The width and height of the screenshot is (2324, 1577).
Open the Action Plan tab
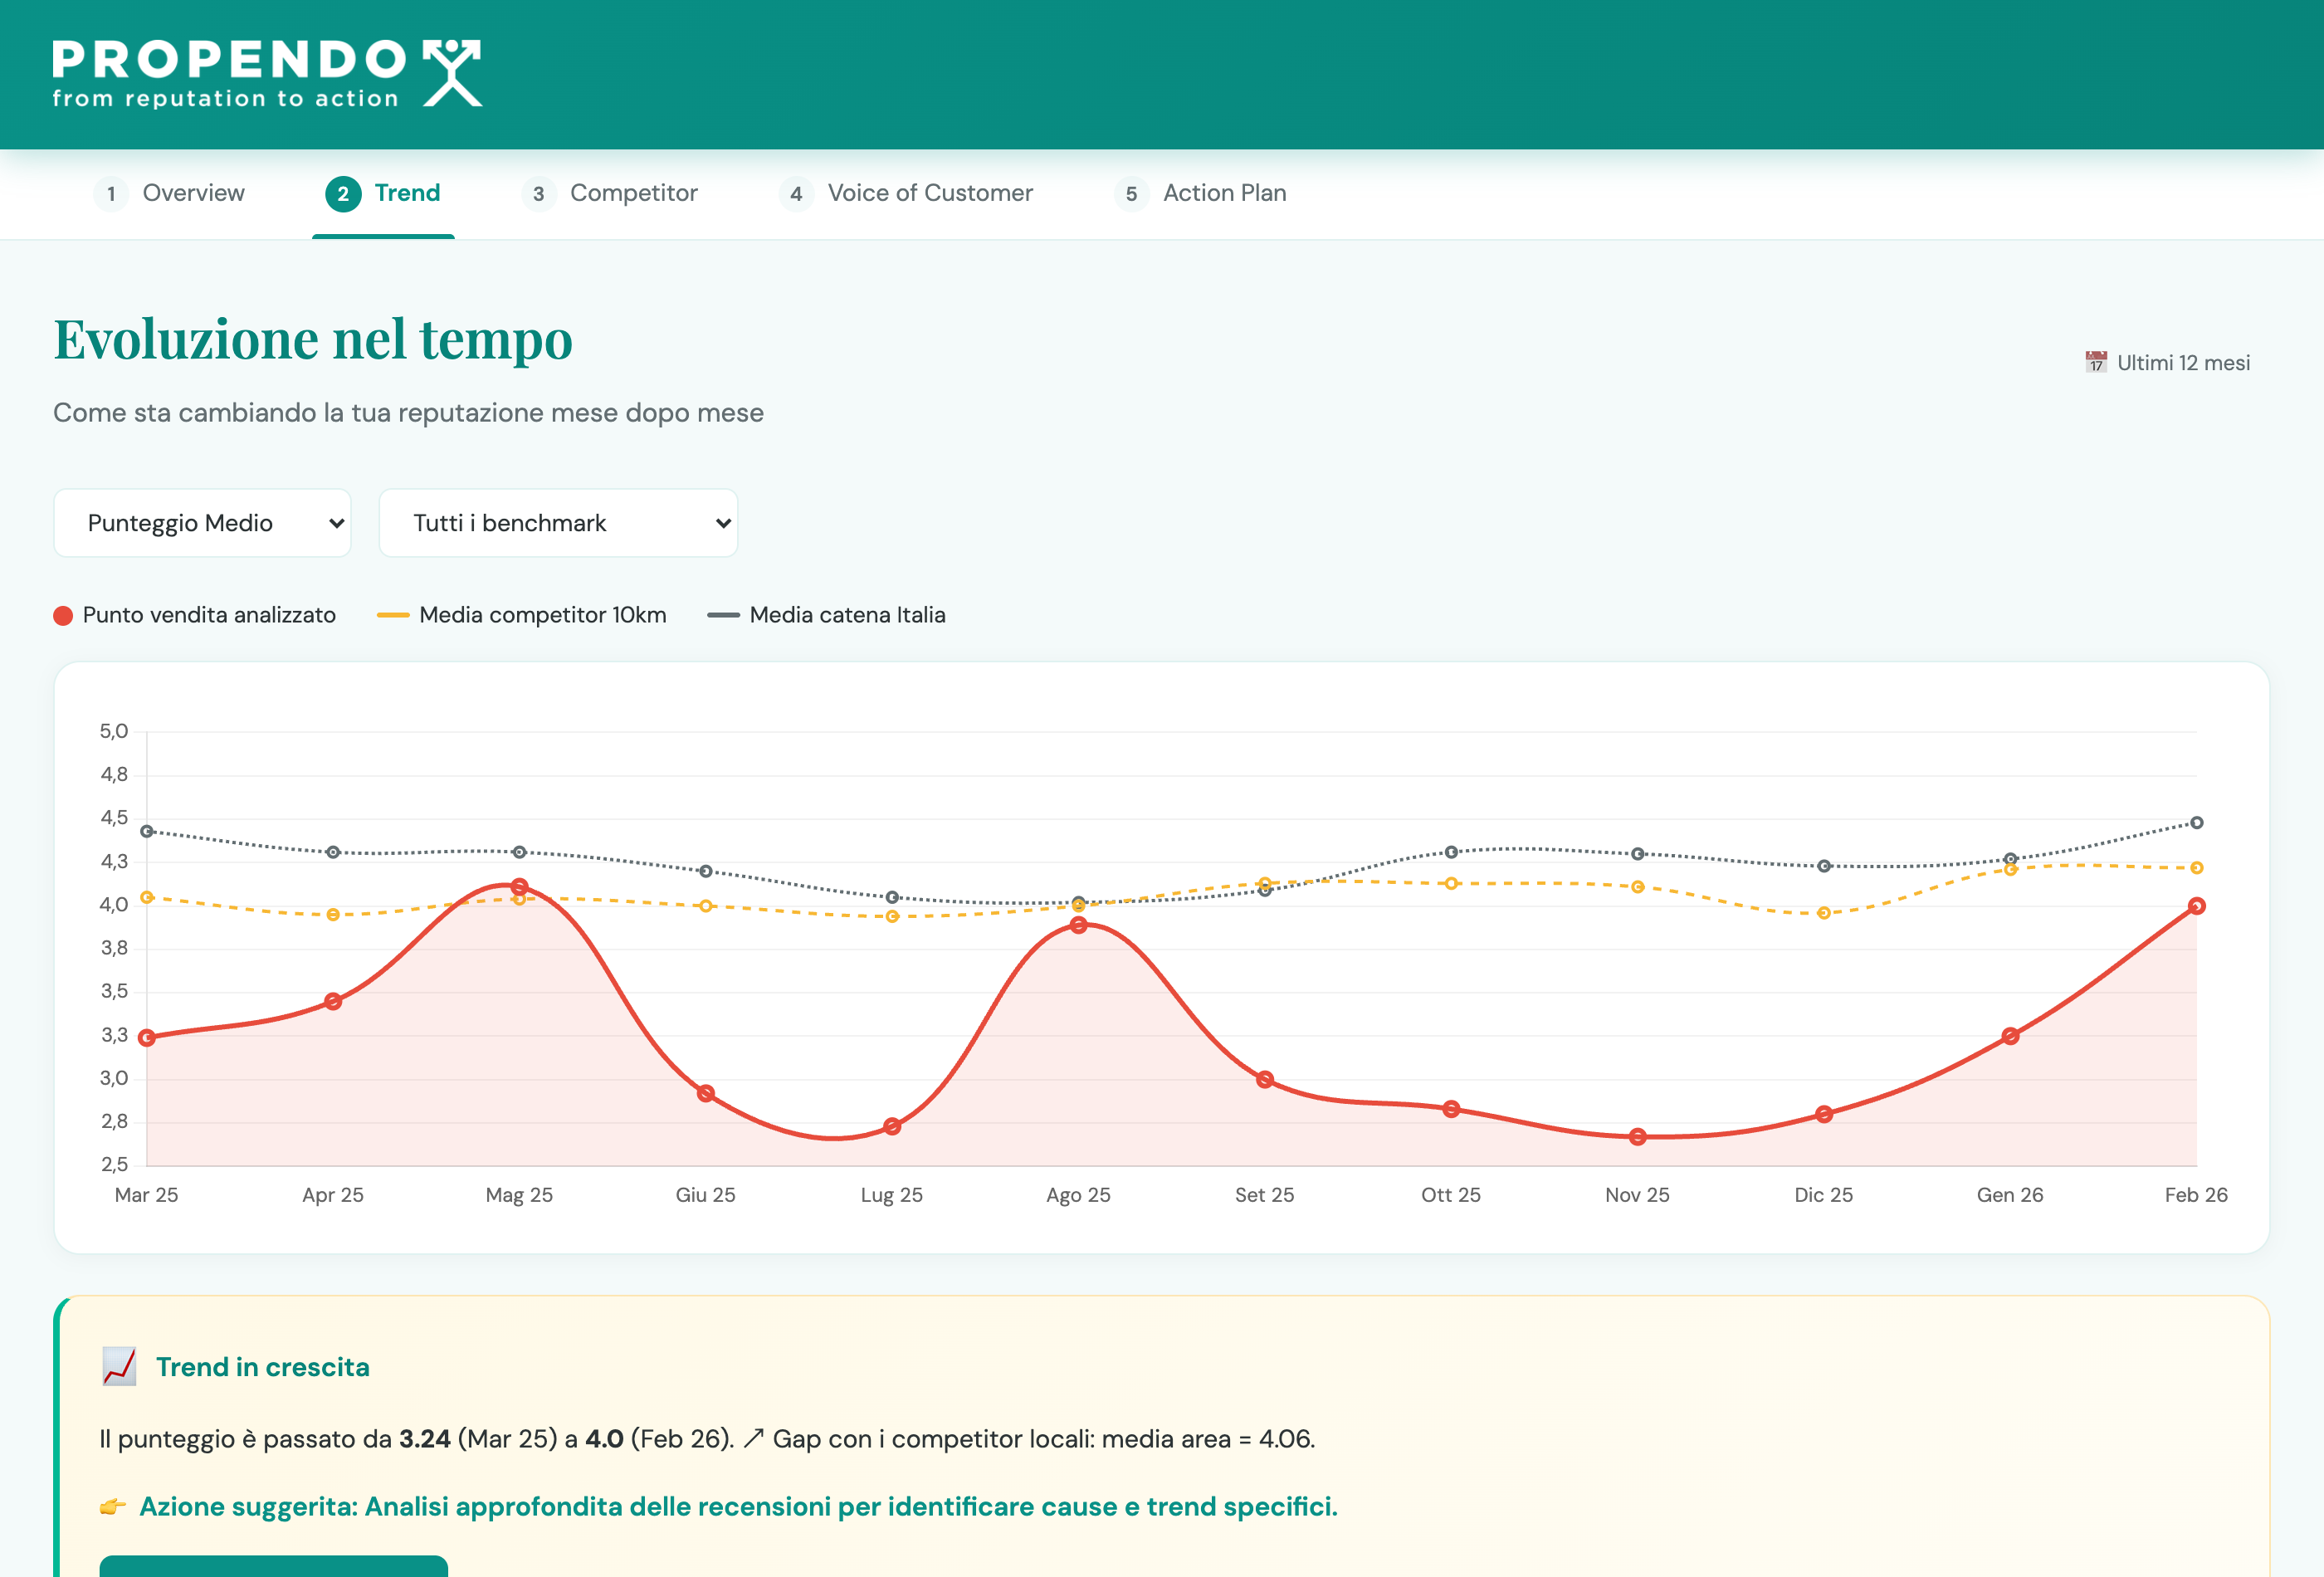[1201, 193]
